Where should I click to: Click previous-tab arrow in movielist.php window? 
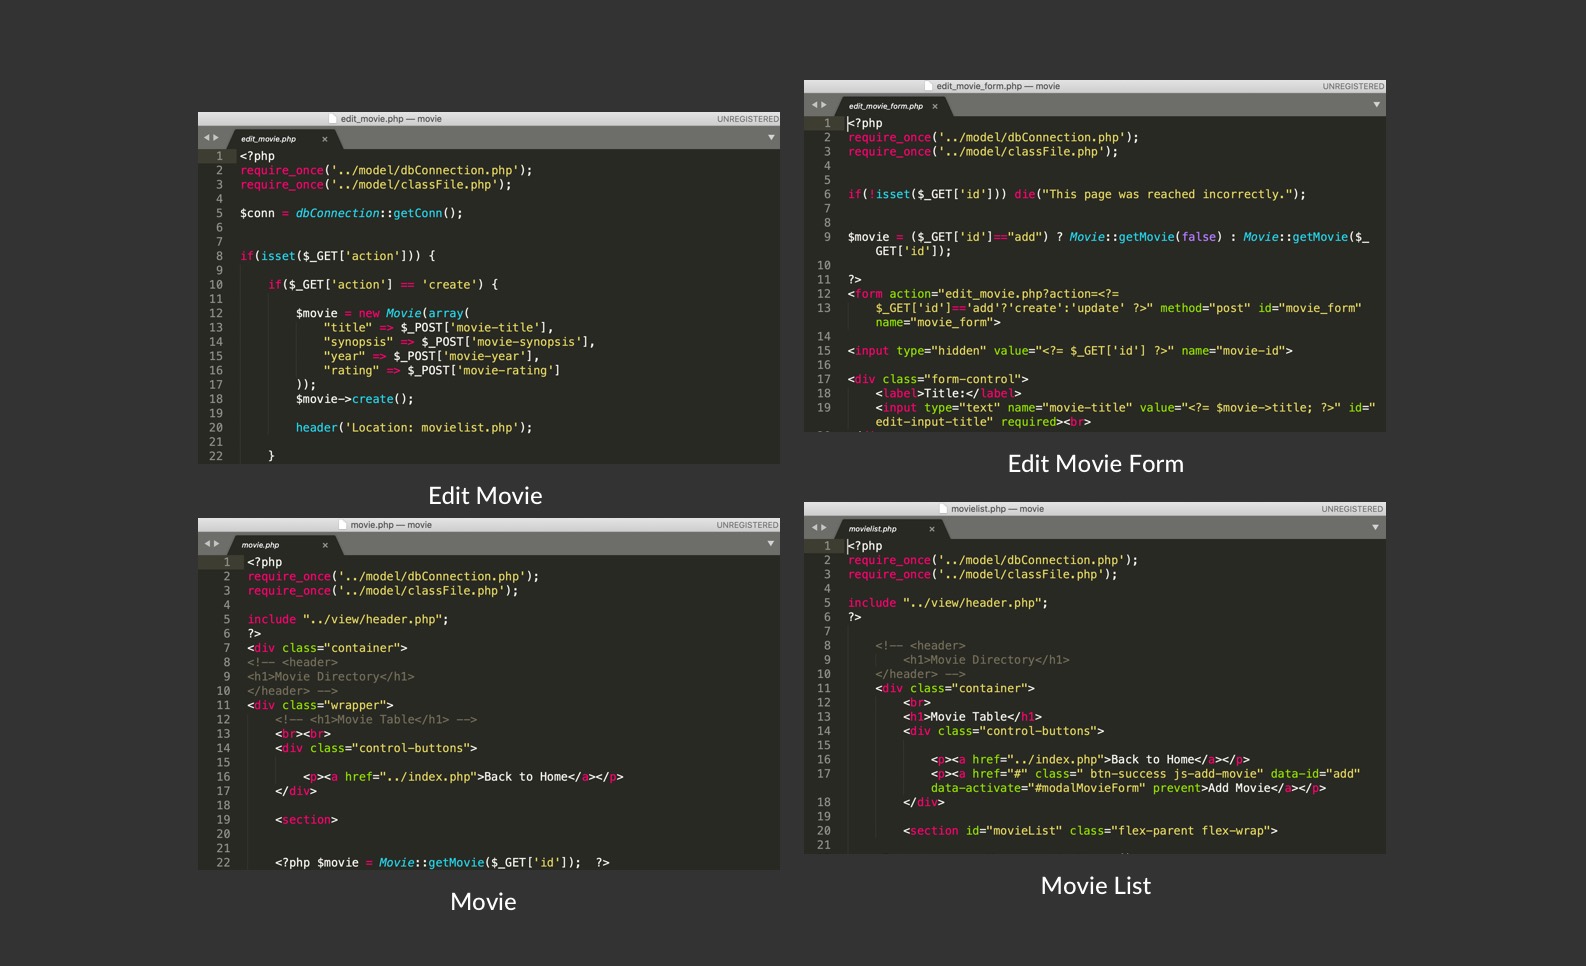click(814, 528)
